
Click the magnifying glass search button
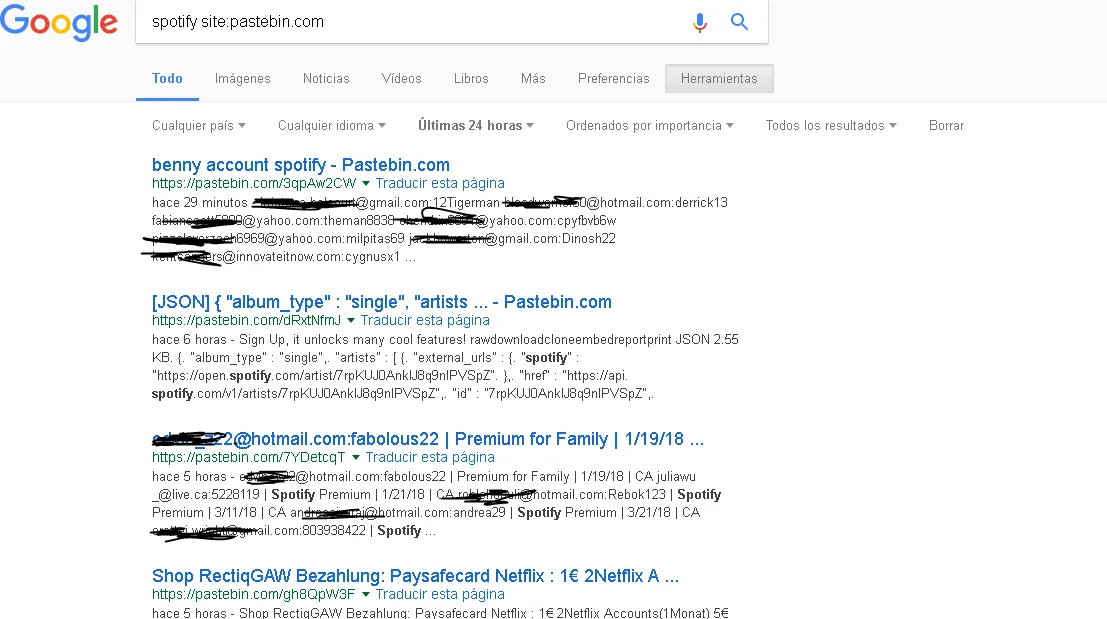(739, 22)
